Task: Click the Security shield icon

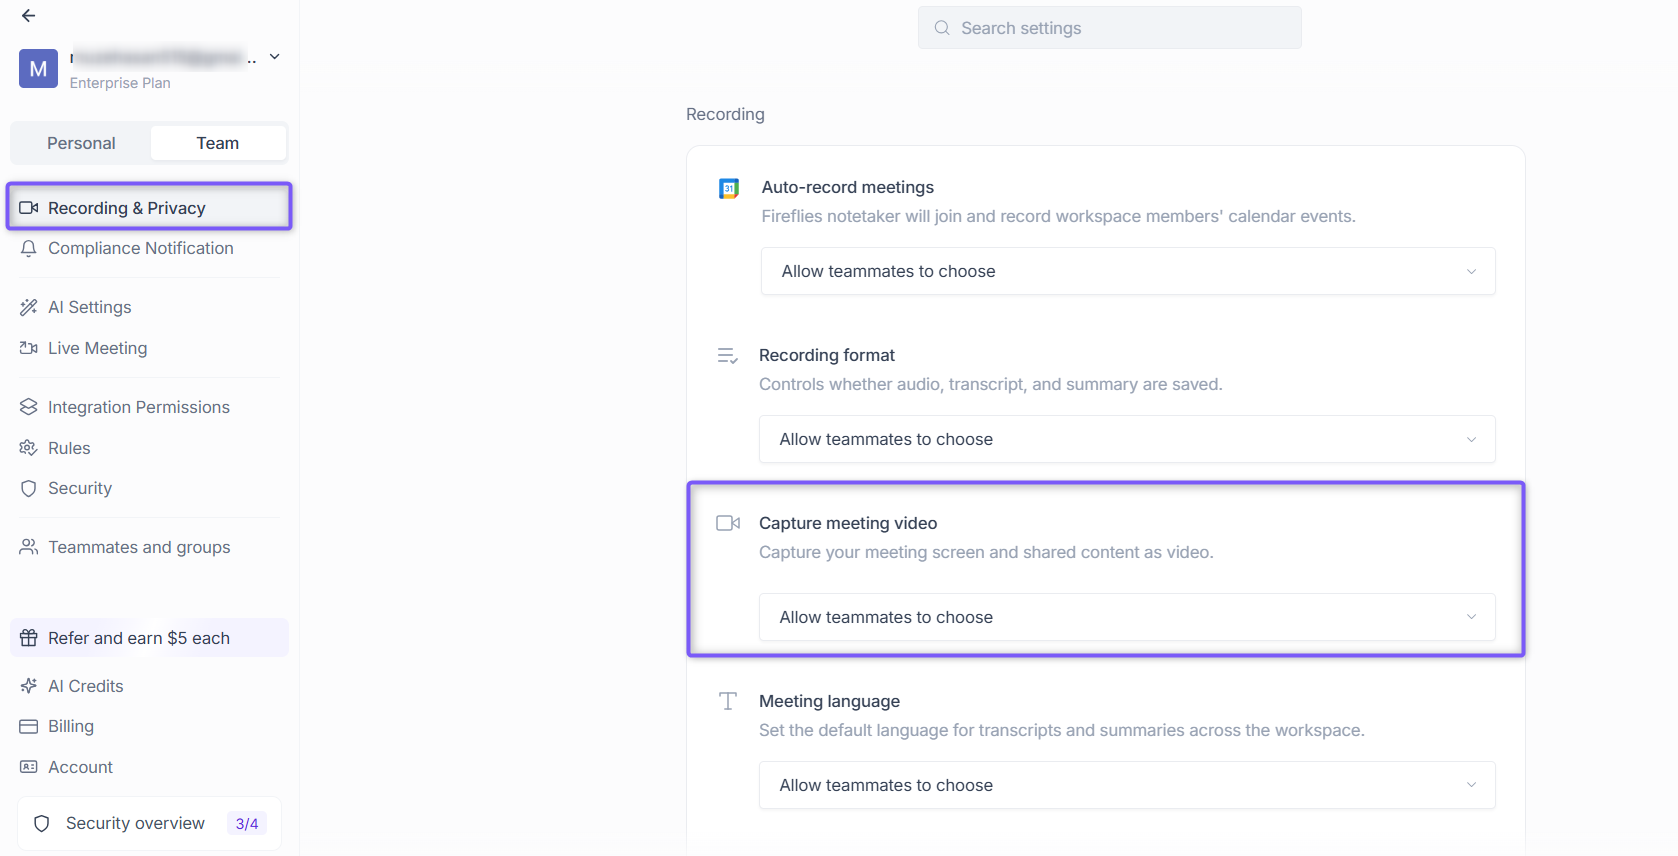Action: point(29,488)
